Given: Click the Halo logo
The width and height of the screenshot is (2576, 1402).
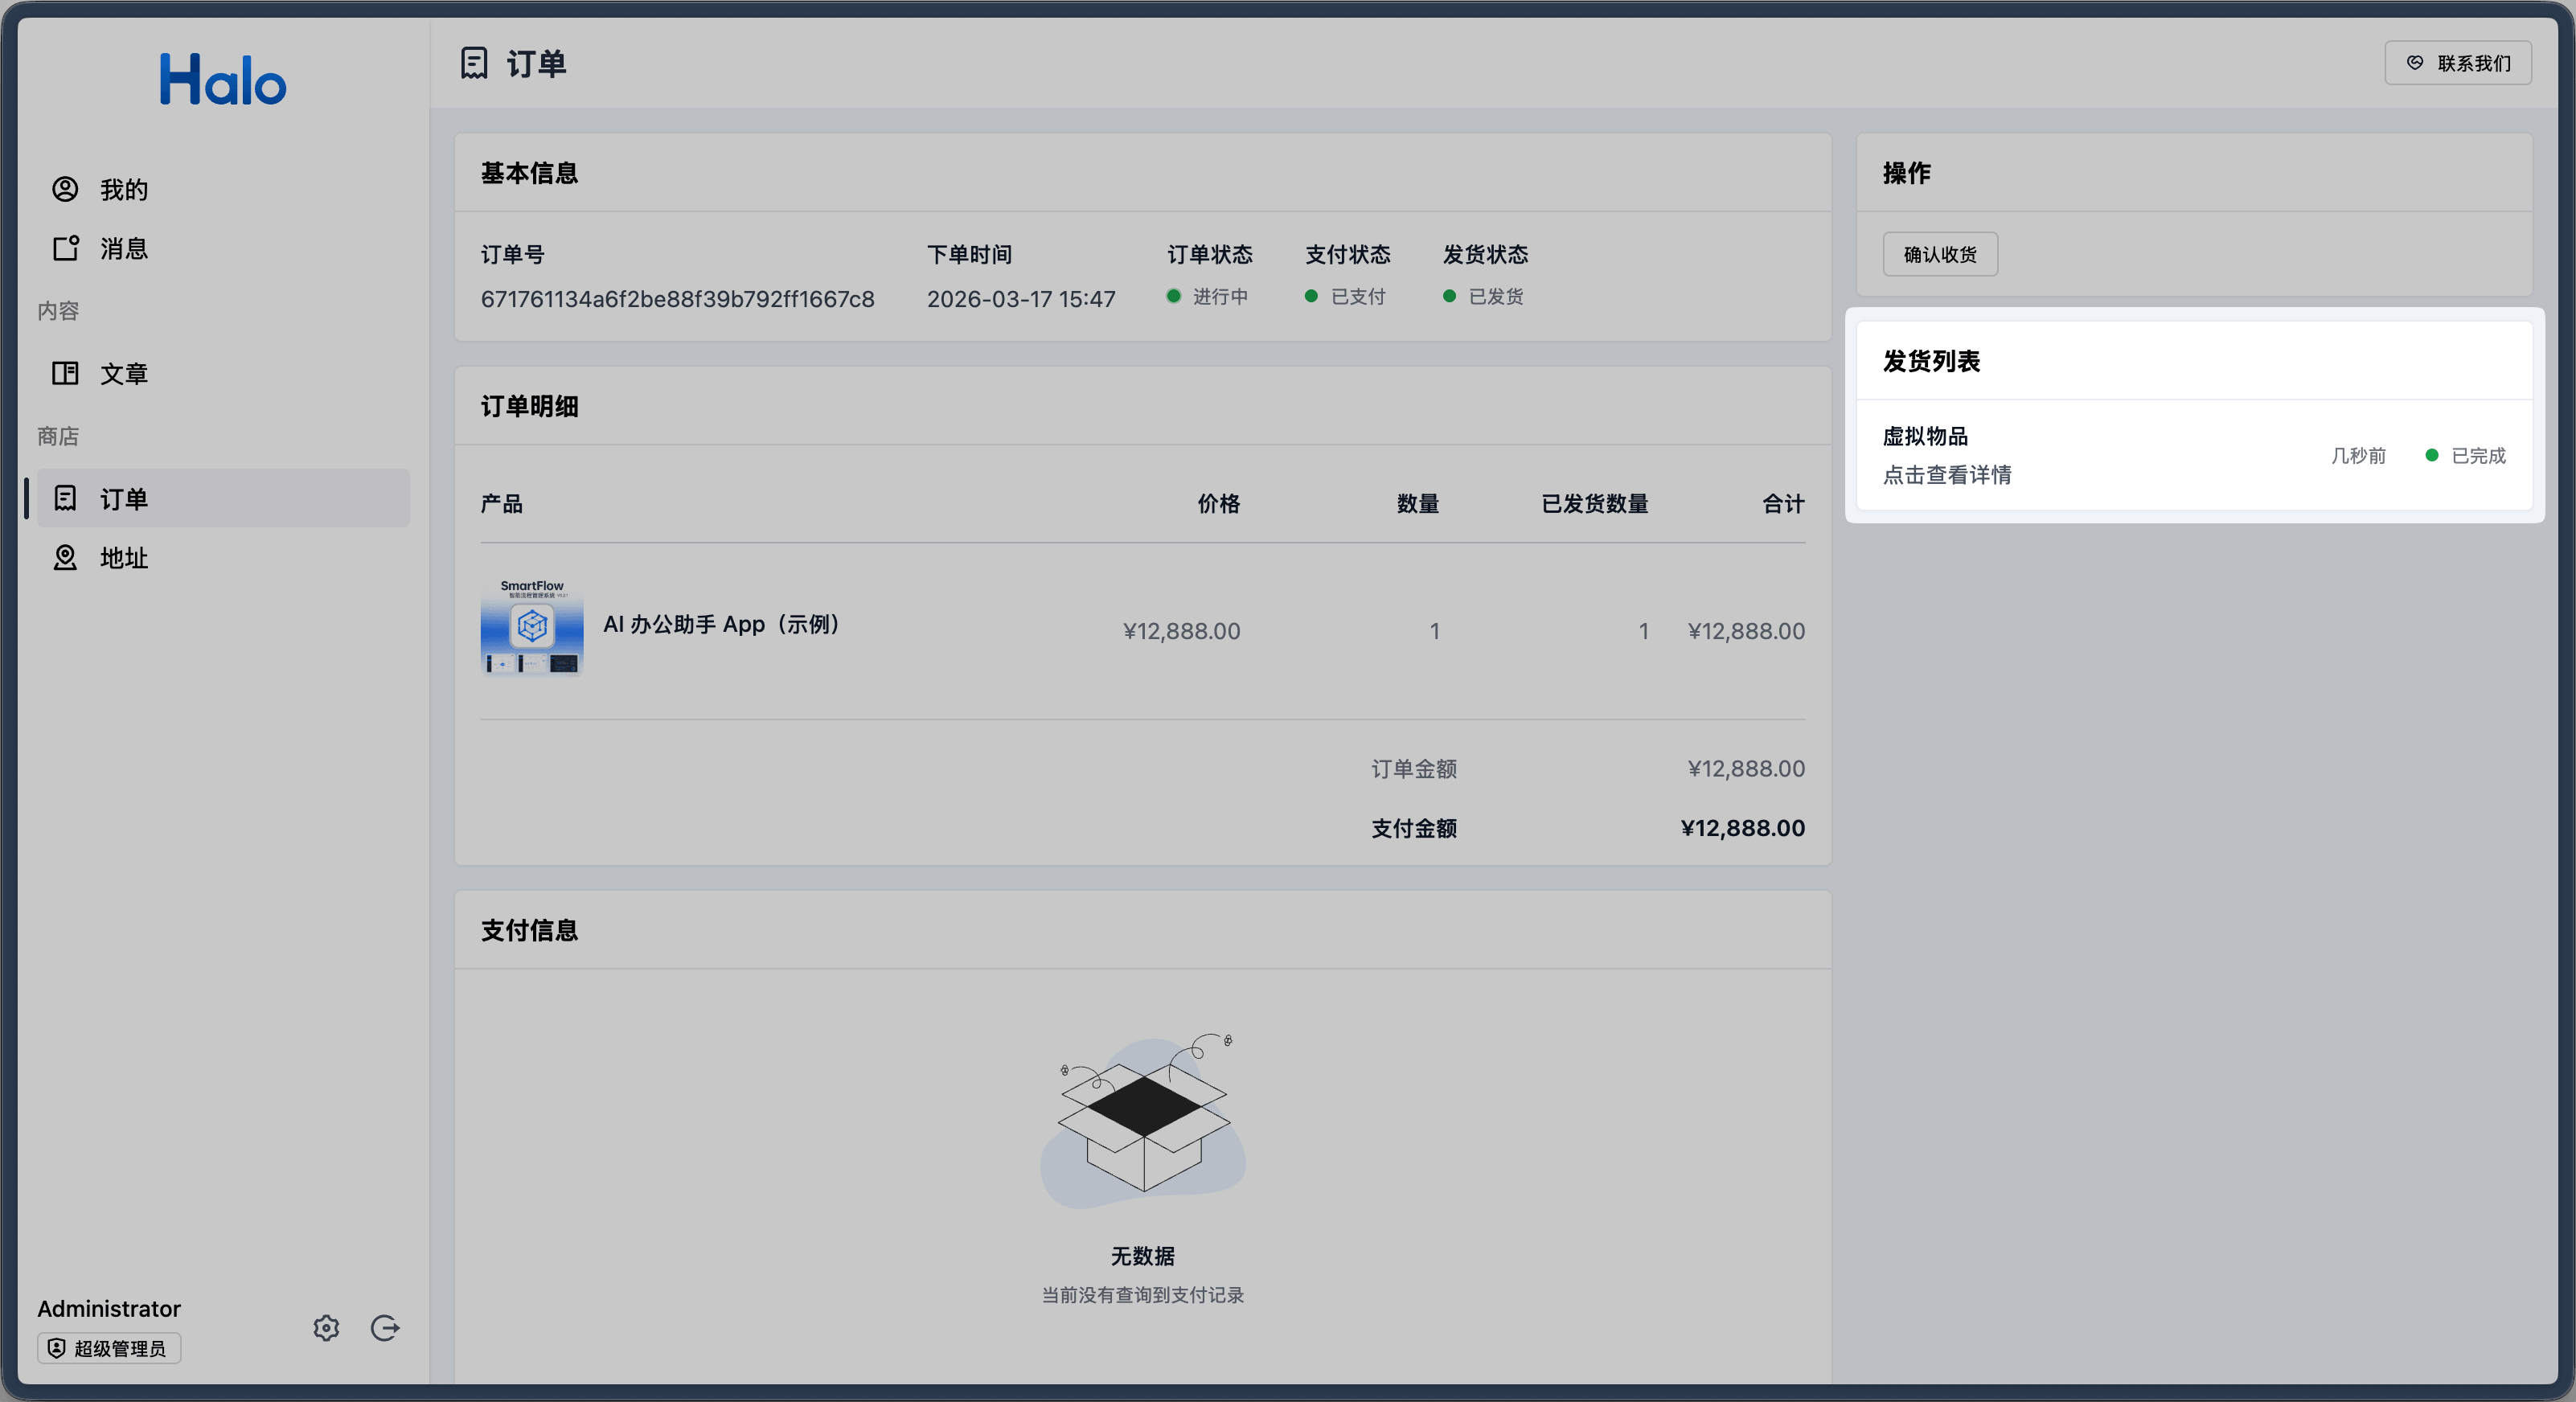Looking at the screenshot, I should coord(223,80).
